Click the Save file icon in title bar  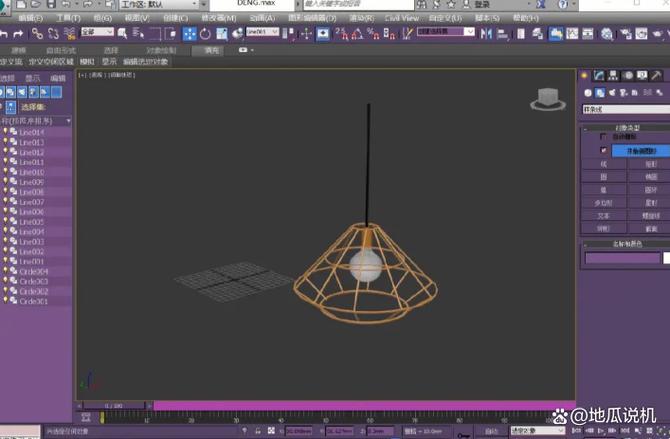pos(51,5)
